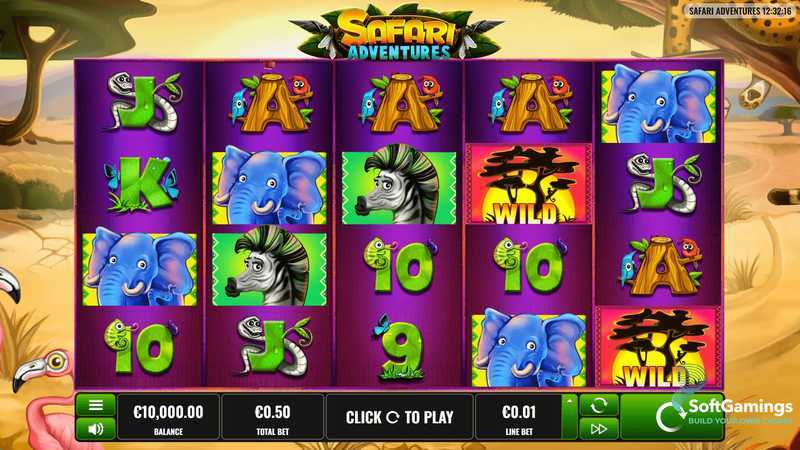Select the Safari Adventures logo
The image size is (800, 450).
point(397,32)
